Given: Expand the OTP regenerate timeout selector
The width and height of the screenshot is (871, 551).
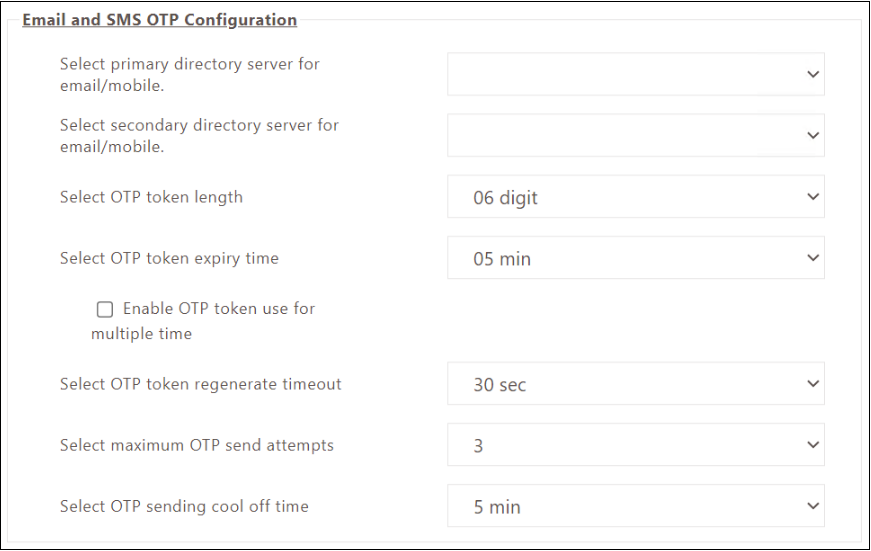Looking at the screenshot, I should pyautogui.click(x=635, y=384).
